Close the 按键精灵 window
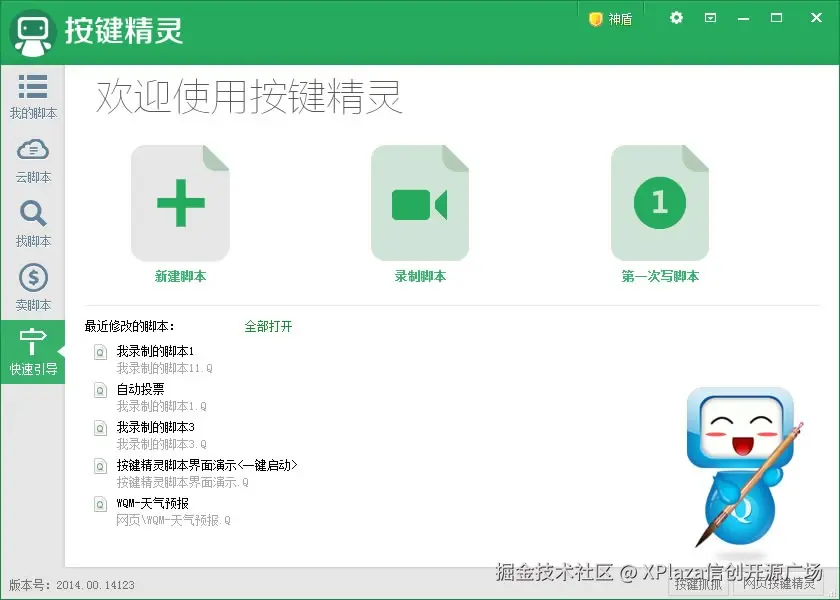 [x=816, y=18]
